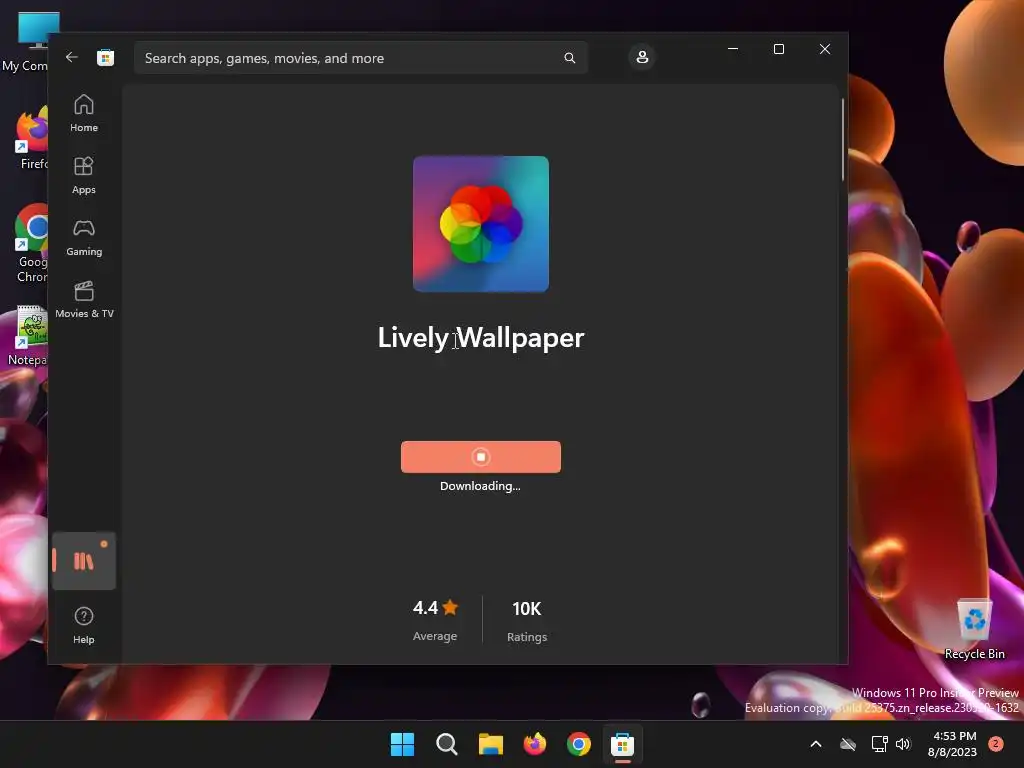
Task: Open Apps section in sidebar
Action: coord(84,176)
